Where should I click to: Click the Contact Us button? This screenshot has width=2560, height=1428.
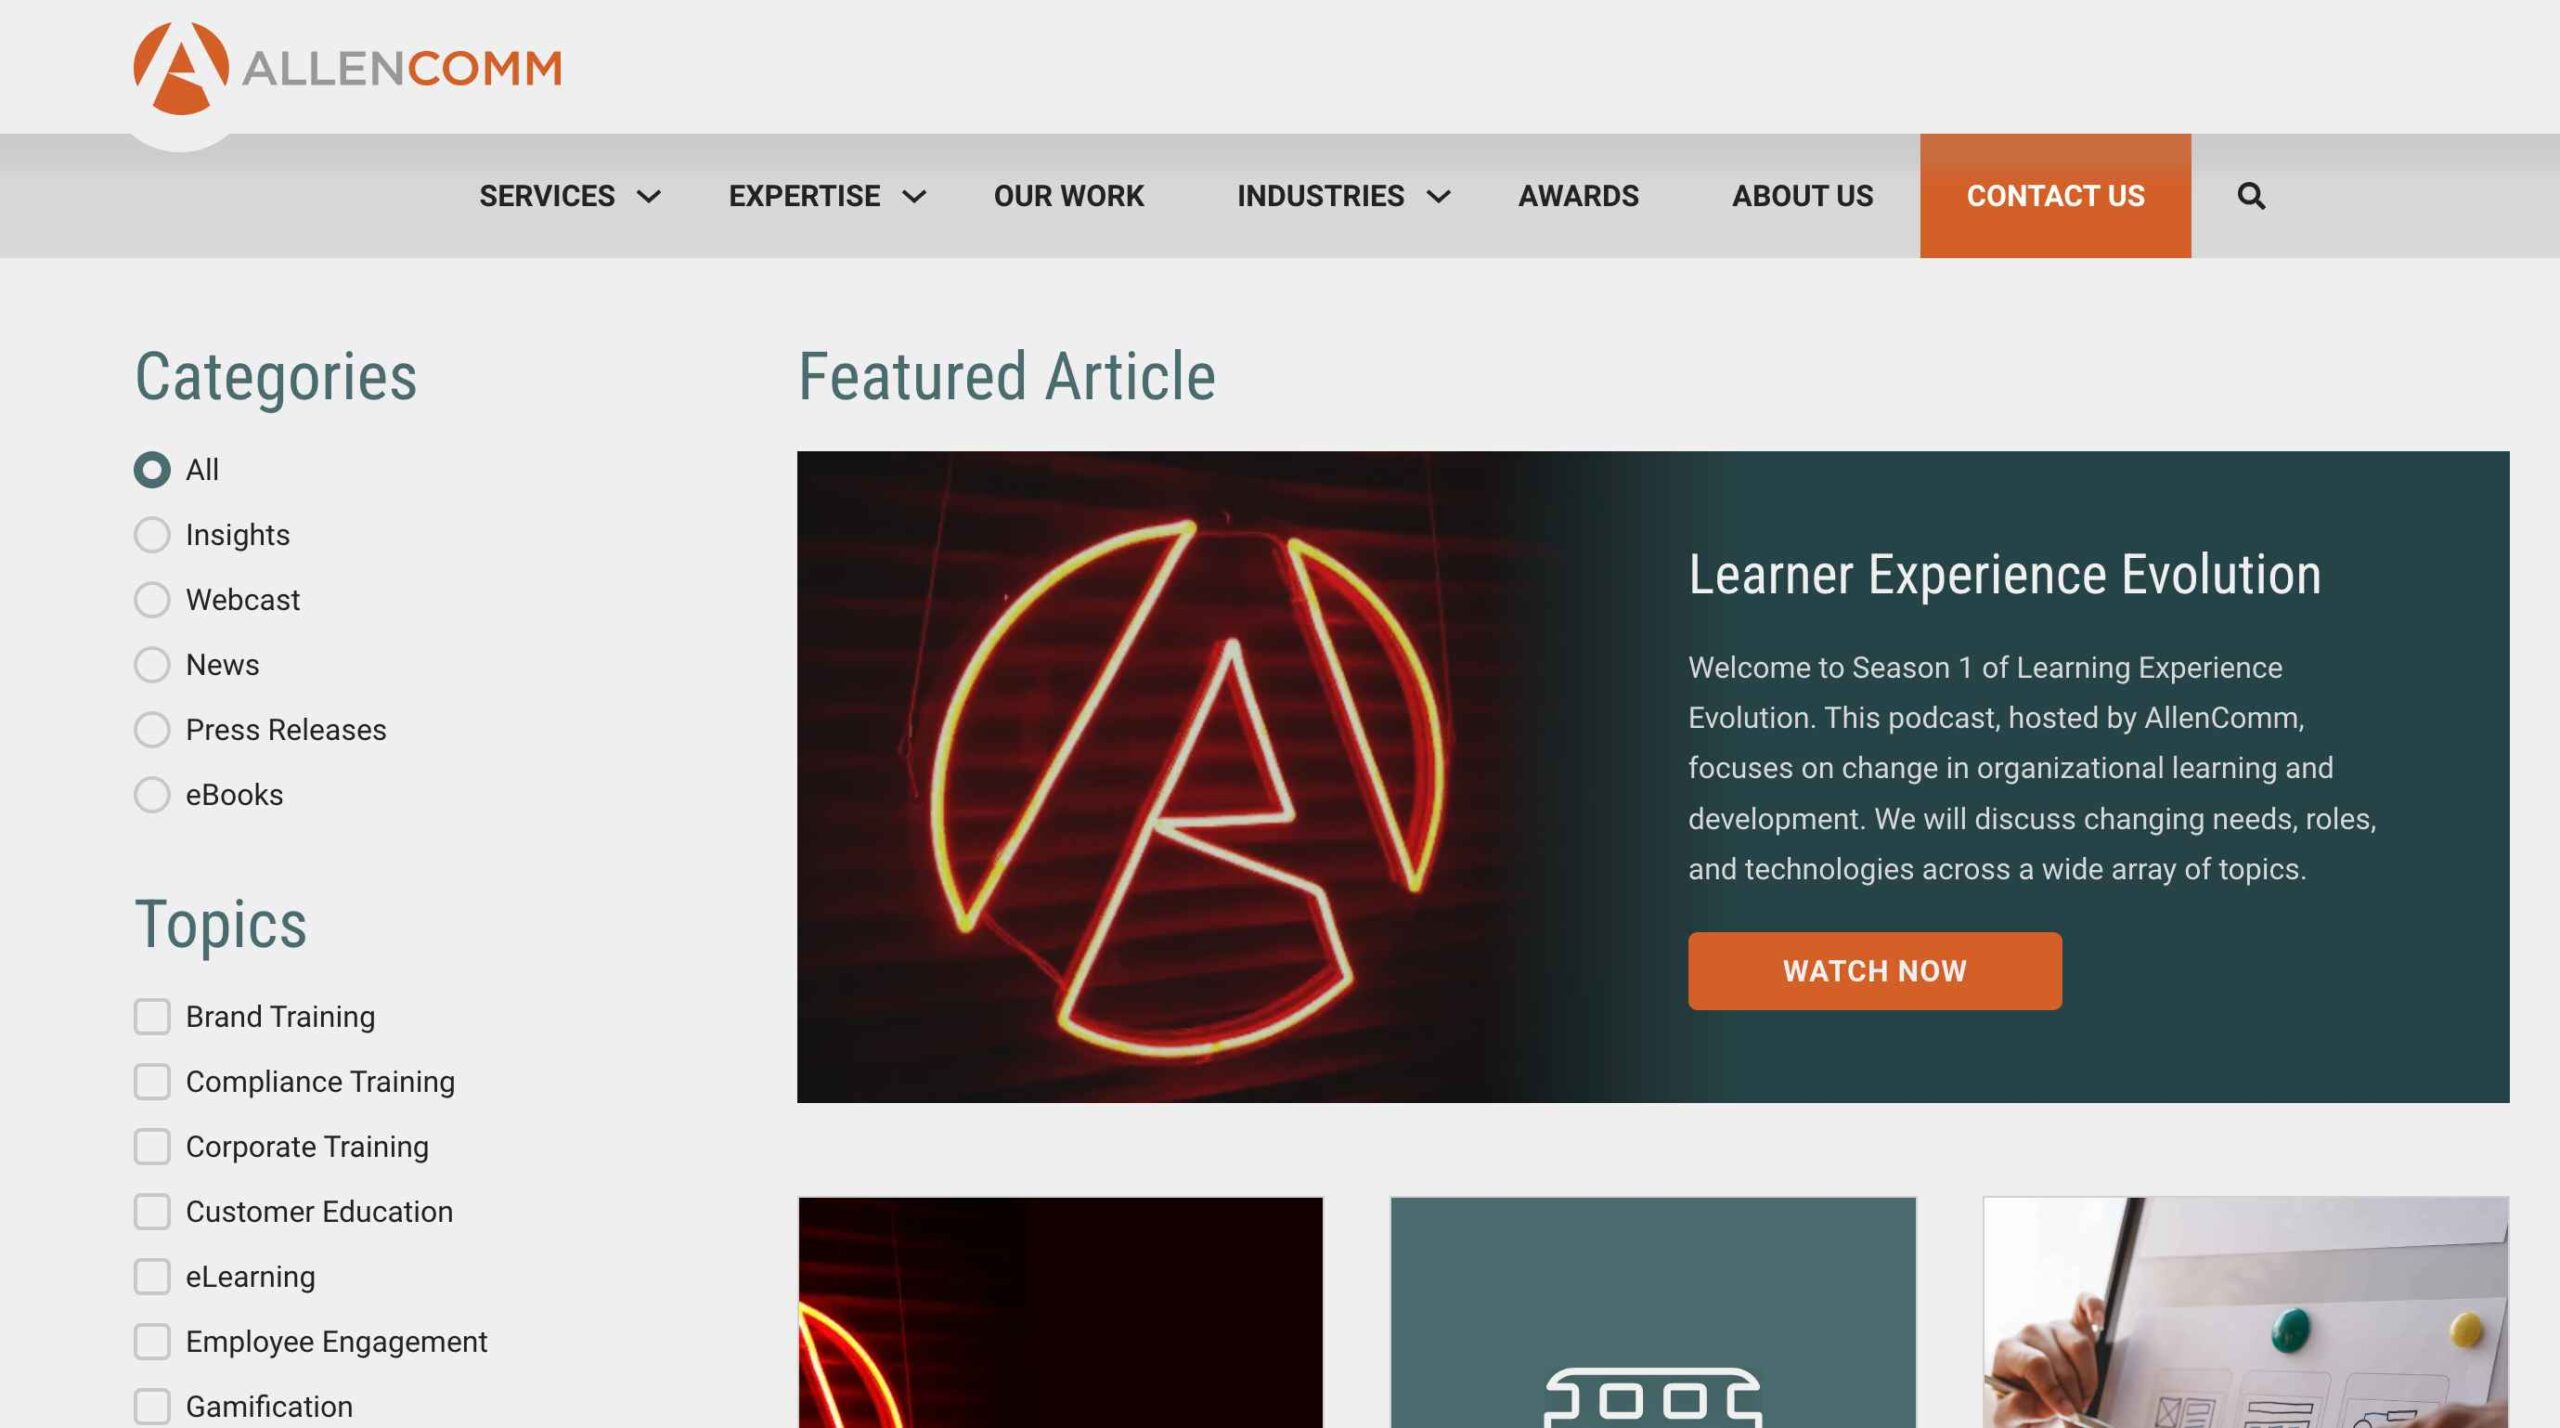point(2055,196)
